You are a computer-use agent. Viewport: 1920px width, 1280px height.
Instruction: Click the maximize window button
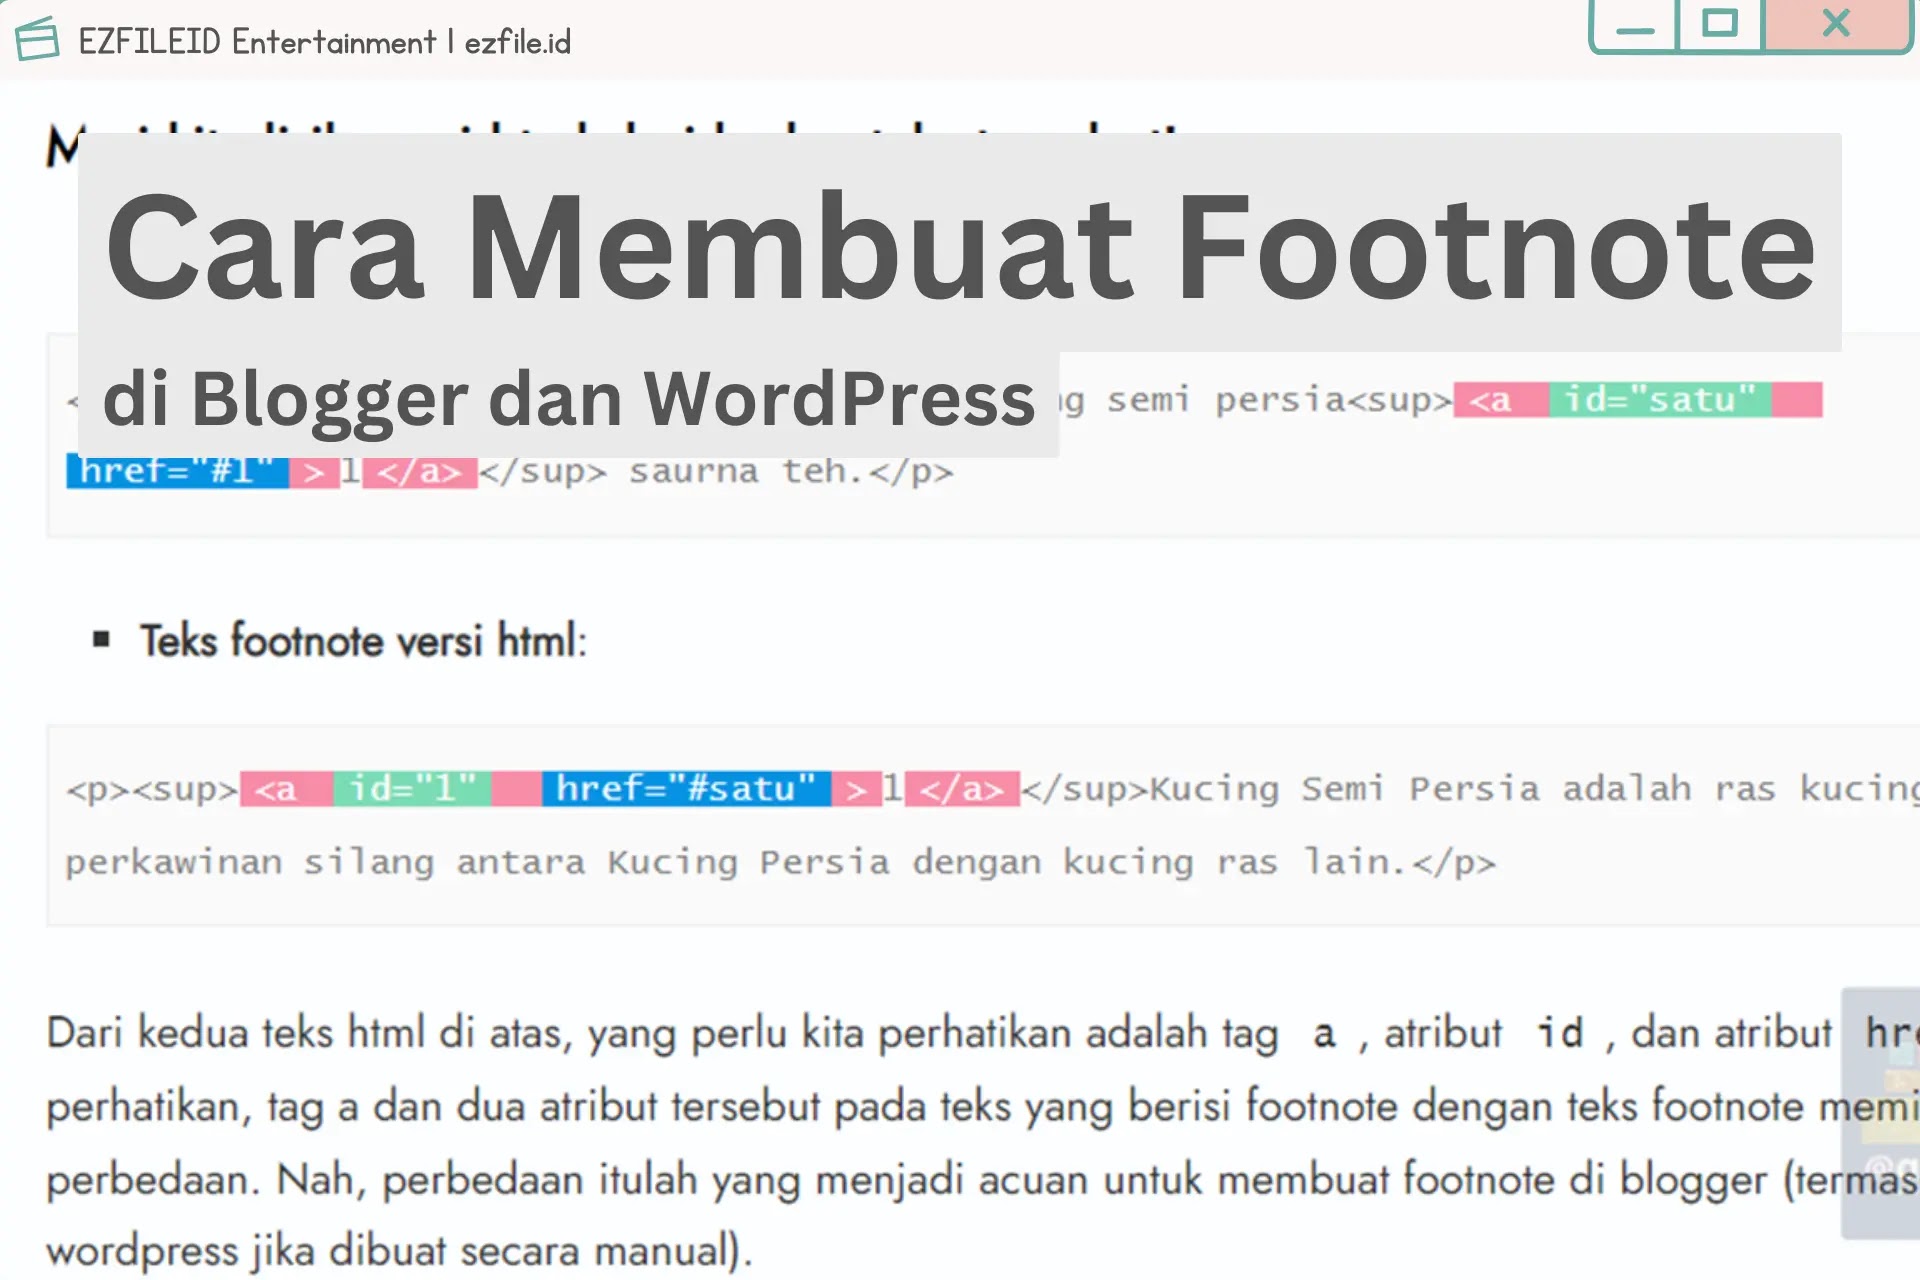[x=1719, y=24]
